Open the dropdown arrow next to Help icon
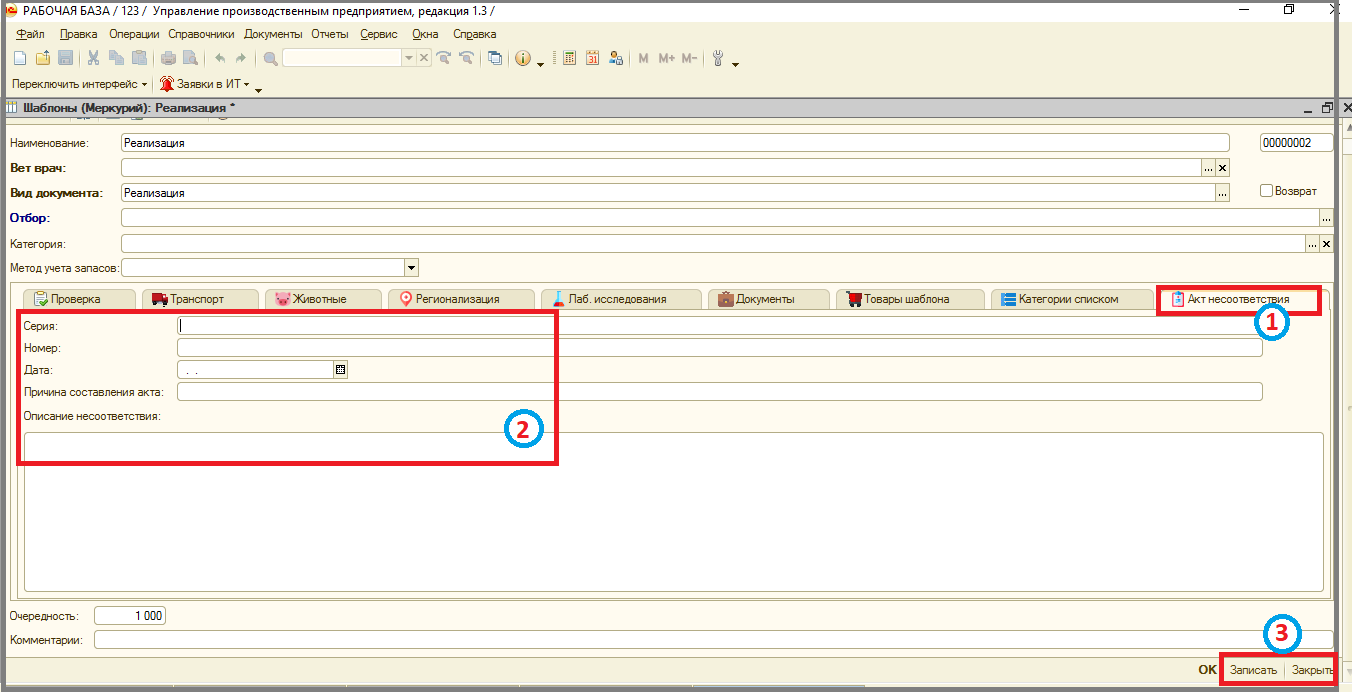 pyautogui.click(x=540, y=63)
